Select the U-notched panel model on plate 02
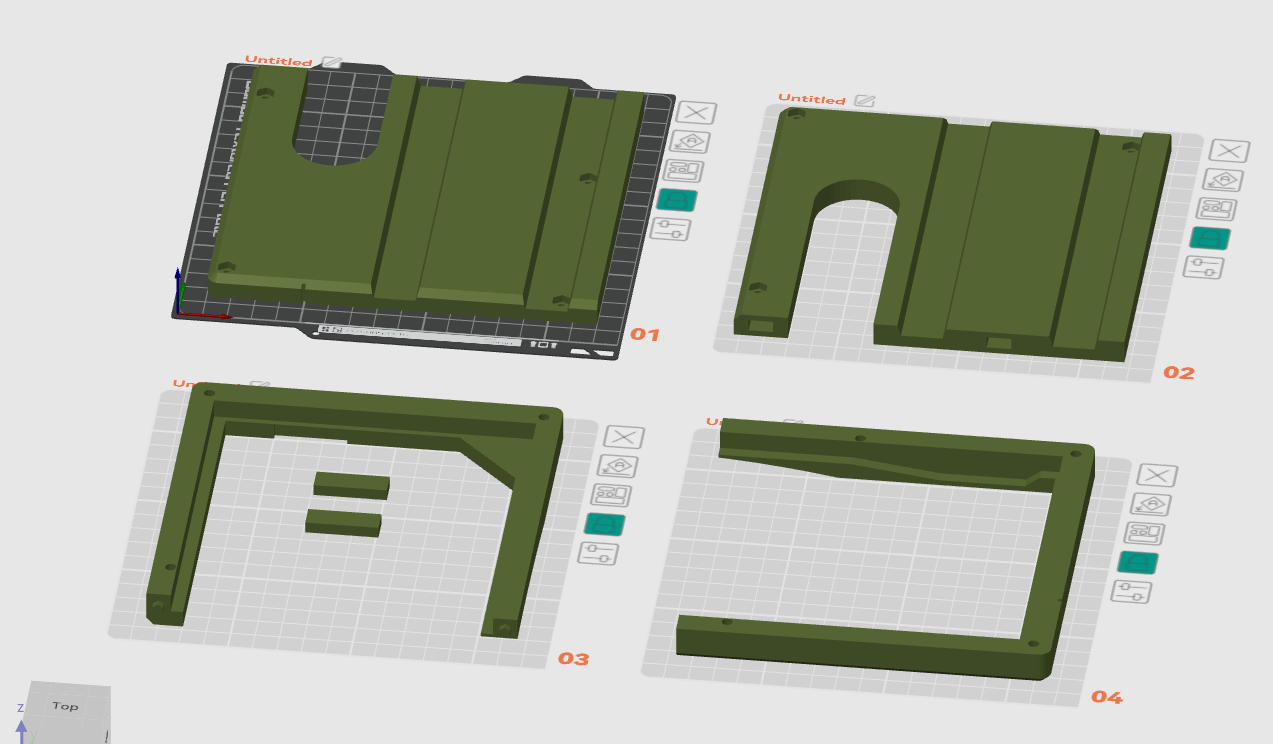Screen dimensions: 1273x744 950,235
